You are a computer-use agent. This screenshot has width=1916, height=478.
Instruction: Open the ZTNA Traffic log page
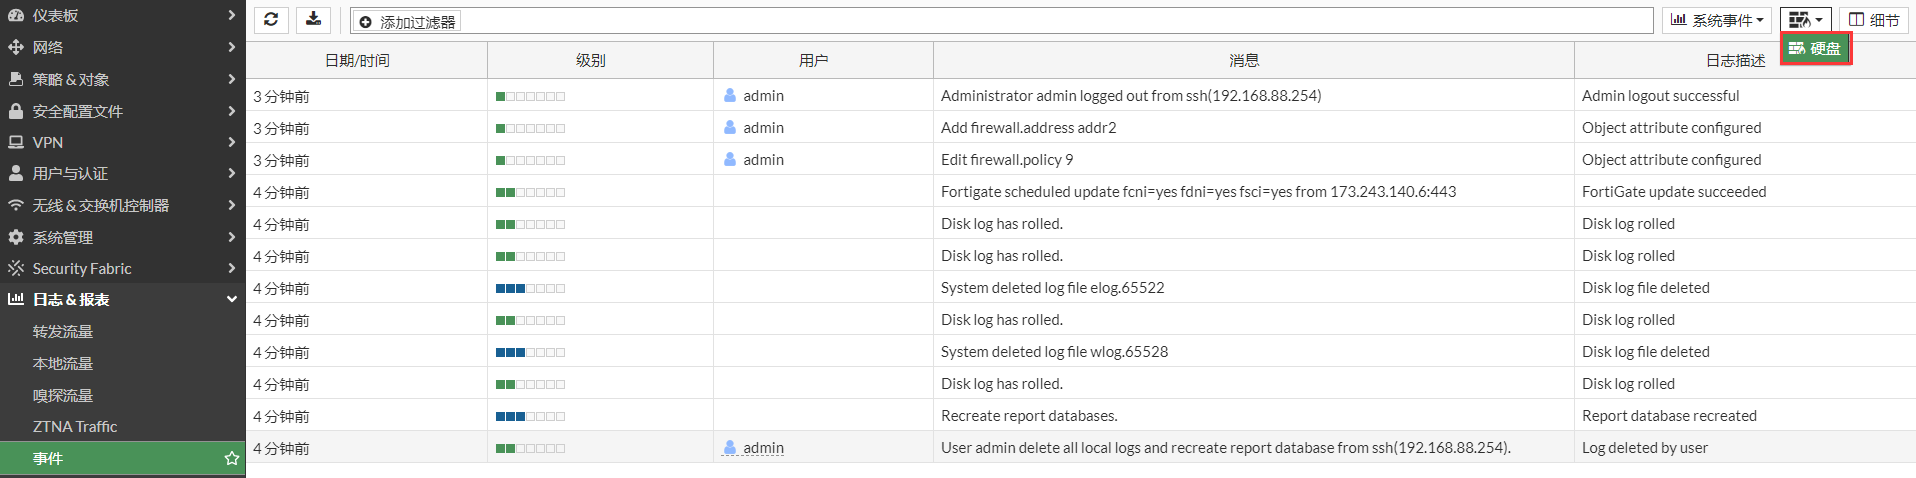[x=75, y=426]
